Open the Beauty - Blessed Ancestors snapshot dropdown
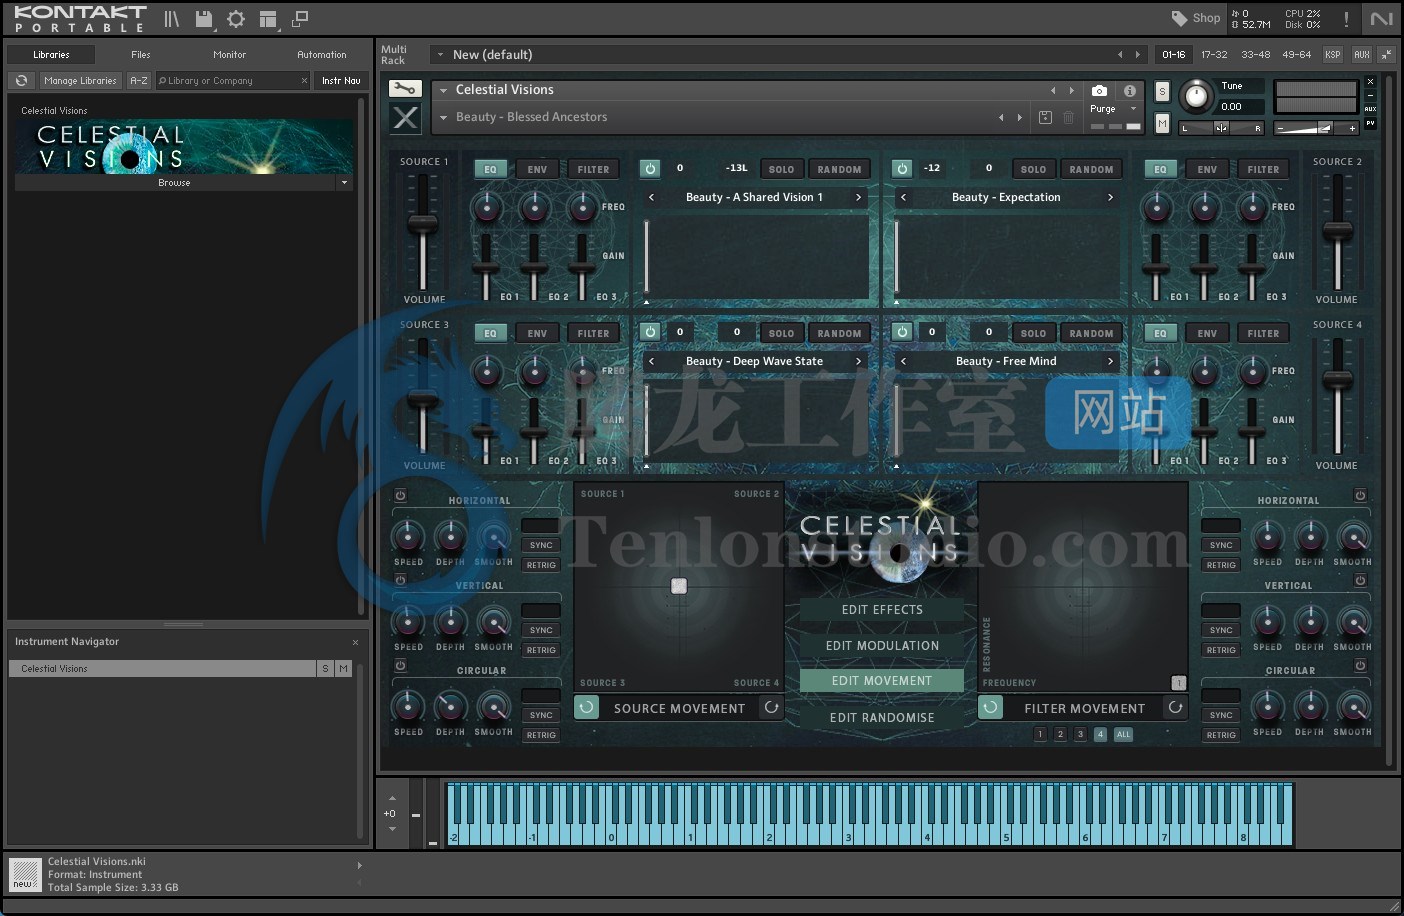Image resolution: width=1404 pixels, height=916 pixels. coord(443,117)
